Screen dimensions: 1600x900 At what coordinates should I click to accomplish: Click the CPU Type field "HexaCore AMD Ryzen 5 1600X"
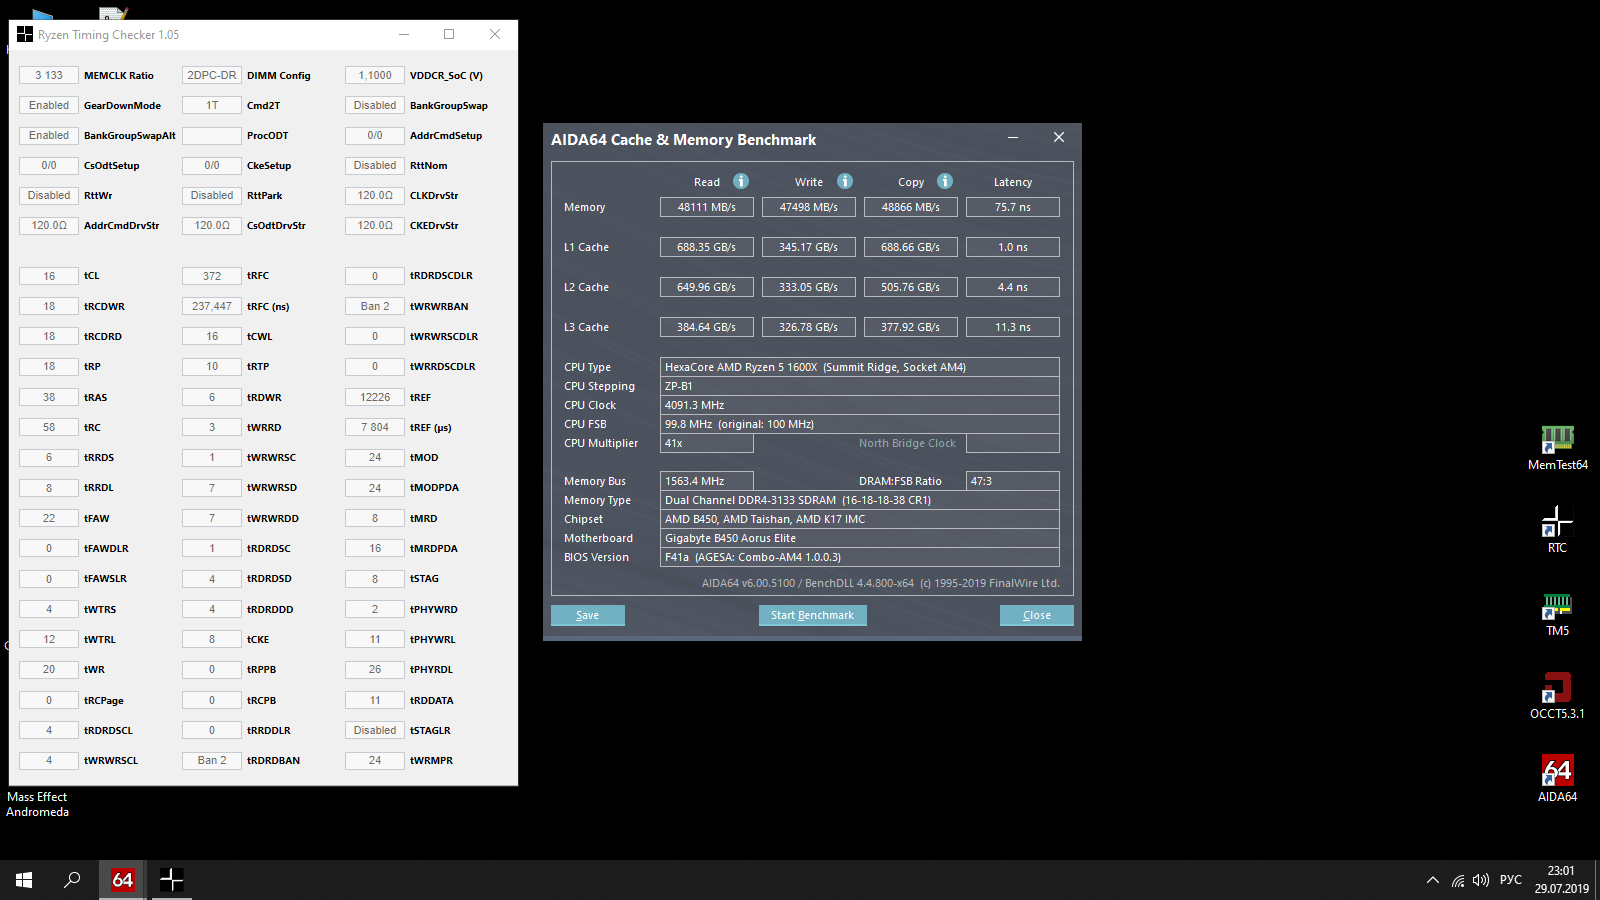(860, 367)
